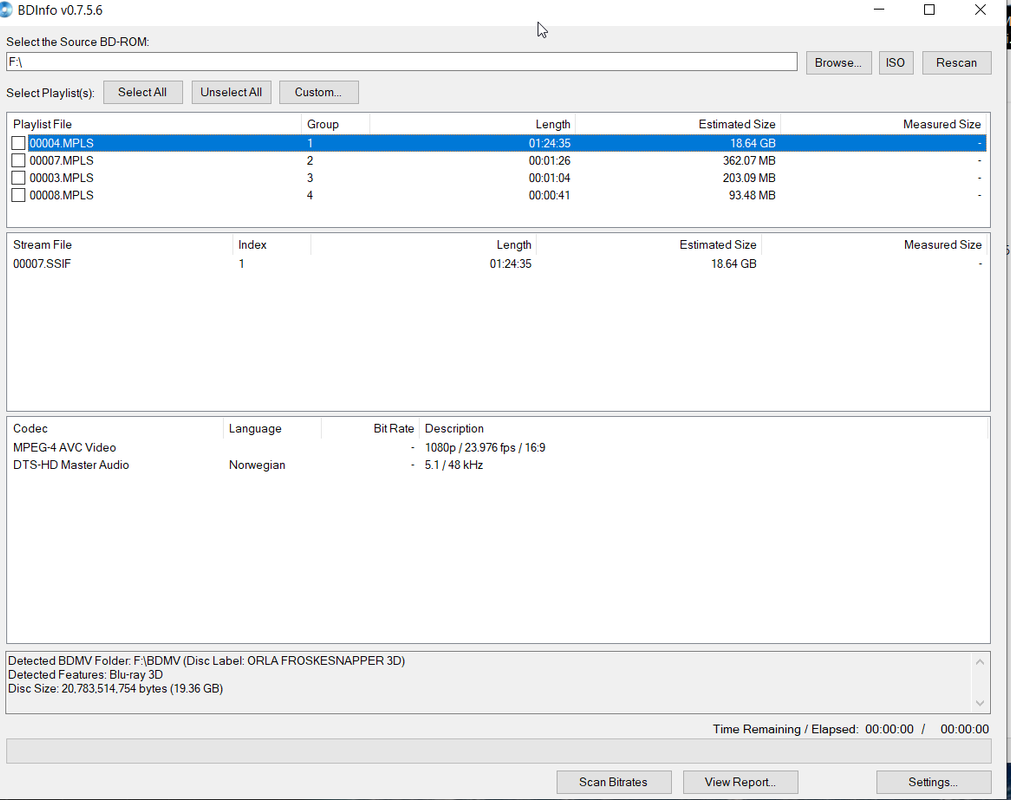Click the scan progress bar
The image size is (1011, 800).
498,751
